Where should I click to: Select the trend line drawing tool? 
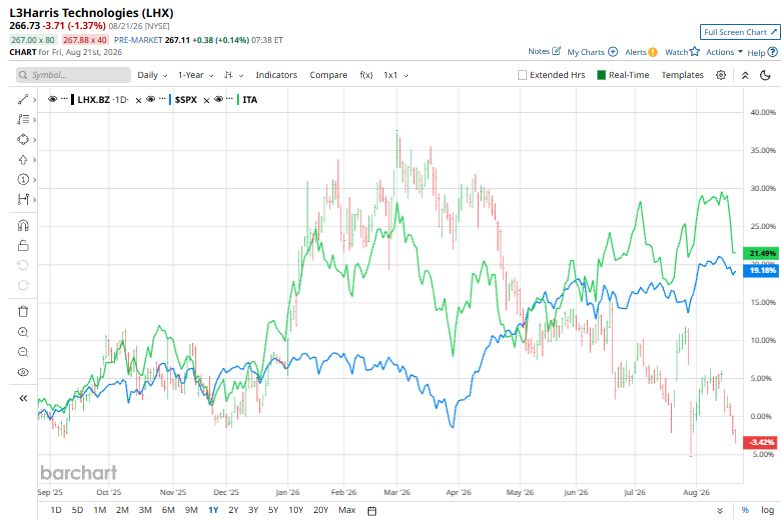coord(23,99)
